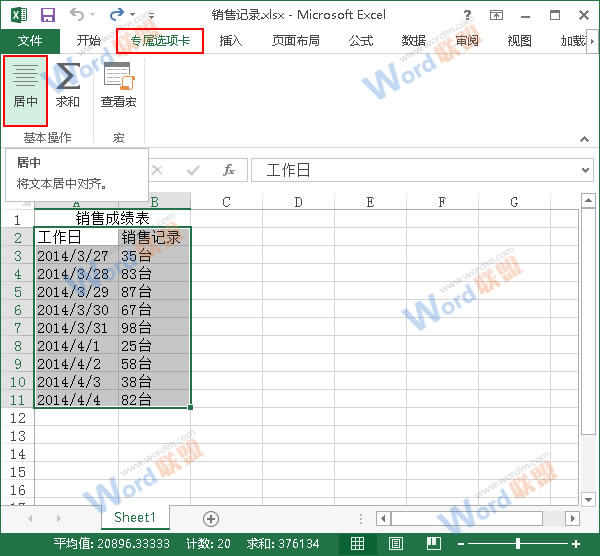Screen dimensions: 600x556
Task: Click the Sheet1 tab
Action: tap(135, 518)
